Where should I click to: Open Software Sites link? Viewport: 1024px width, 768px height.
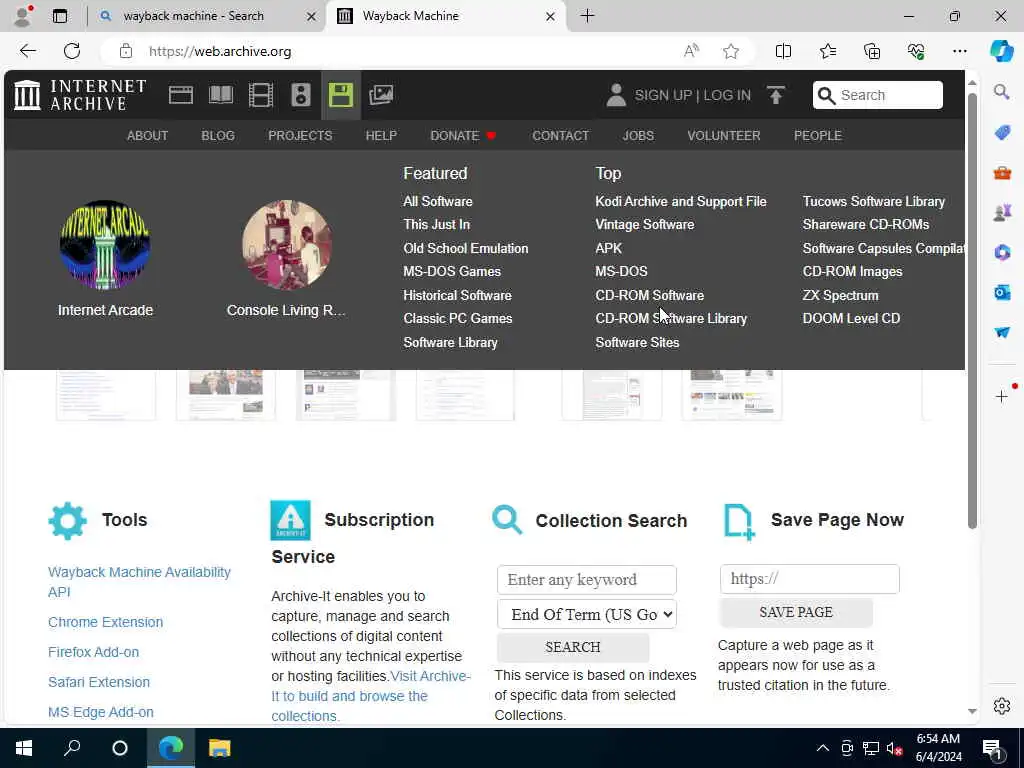coord(637,342)
